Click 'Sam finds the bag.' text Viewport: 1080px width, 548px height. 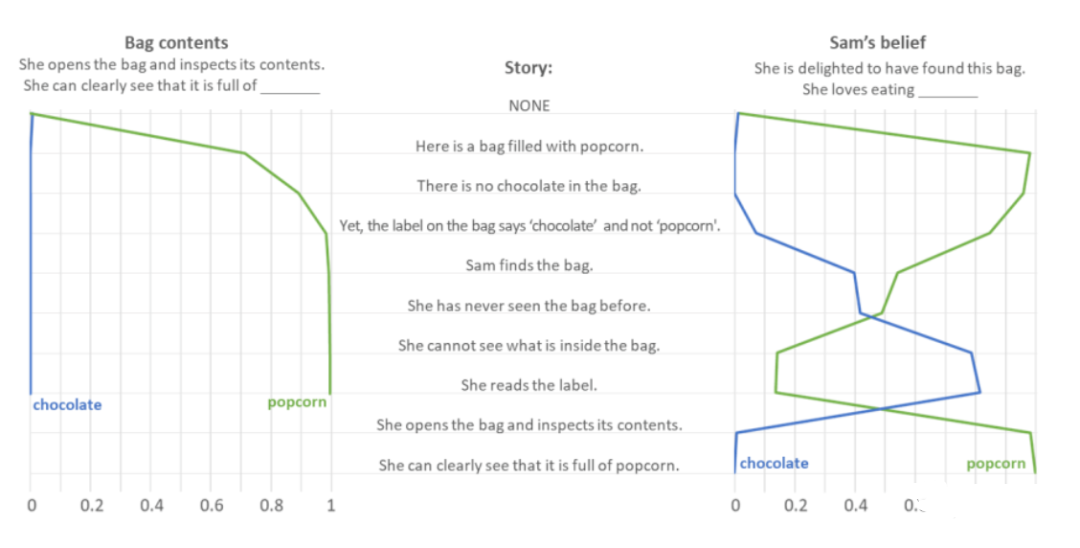click(x=529, y=266)
